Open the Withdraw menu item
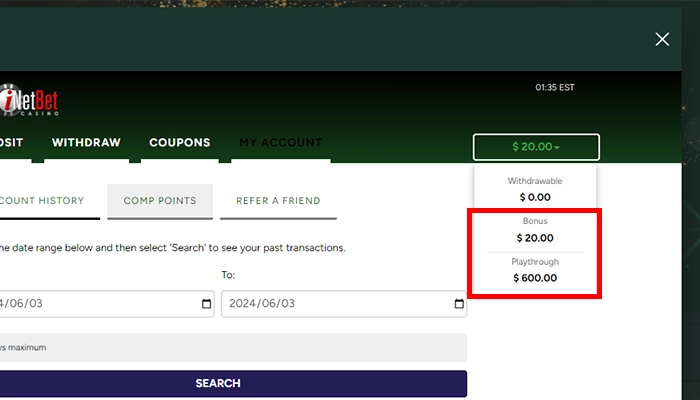700x400 pixels. point(86,143)
